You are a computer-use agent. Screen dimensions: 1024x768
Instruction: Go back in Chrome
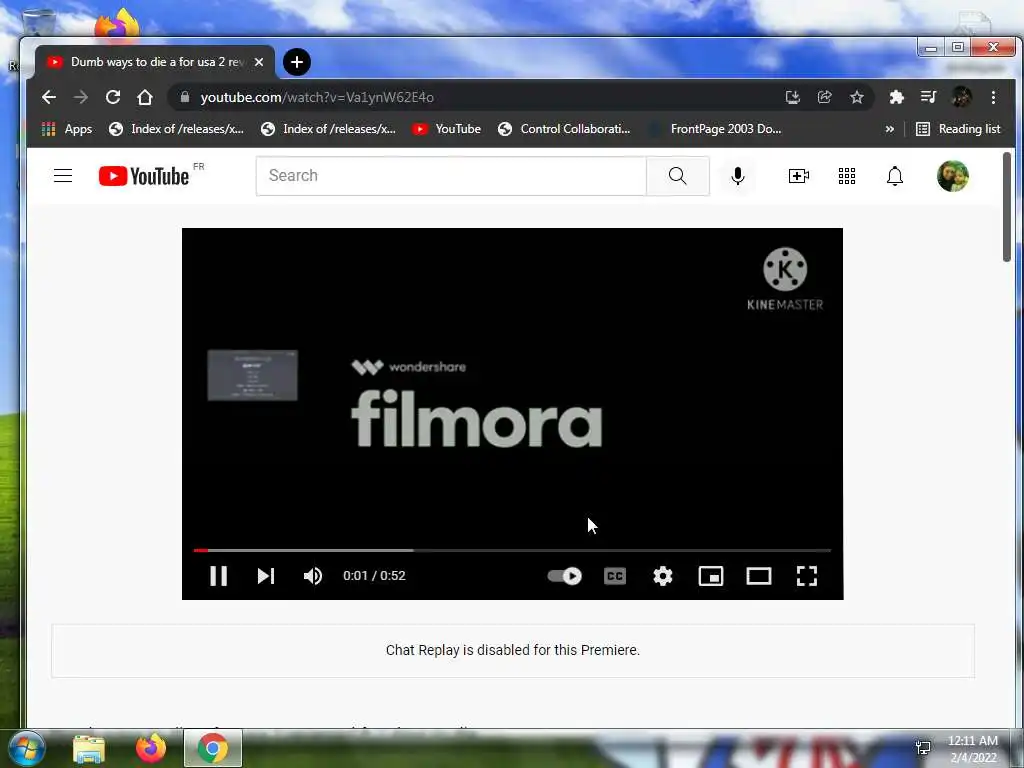click(49, 97)
